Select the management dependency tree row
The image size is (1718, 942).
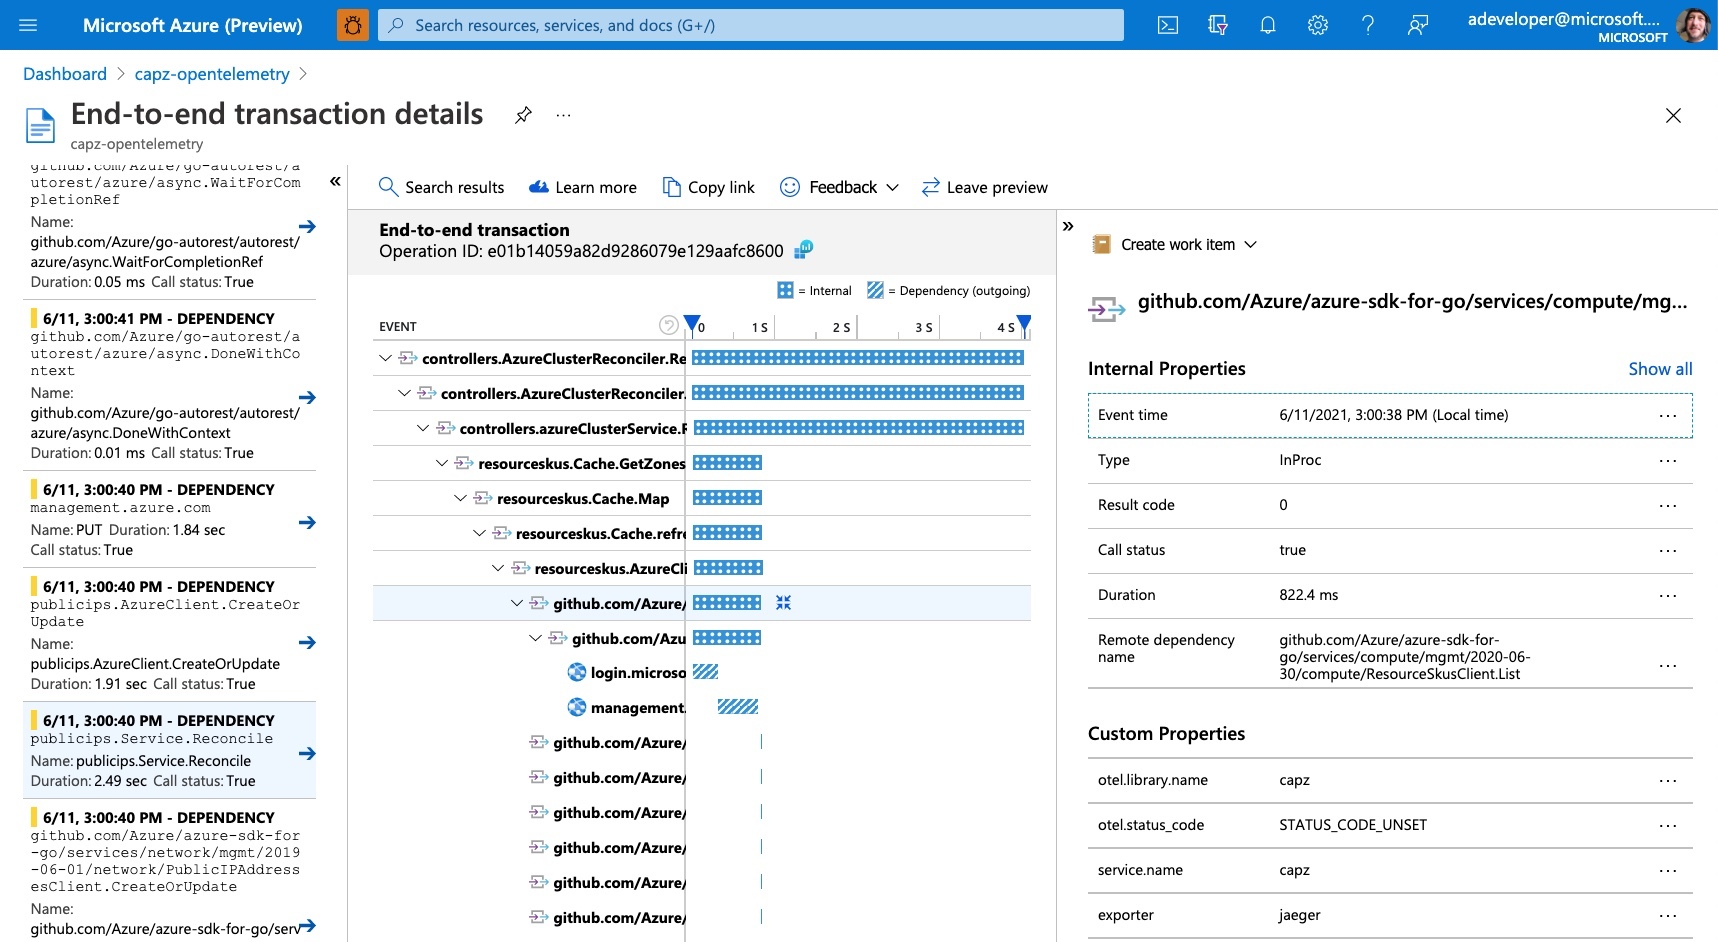[x=626, y=708]
